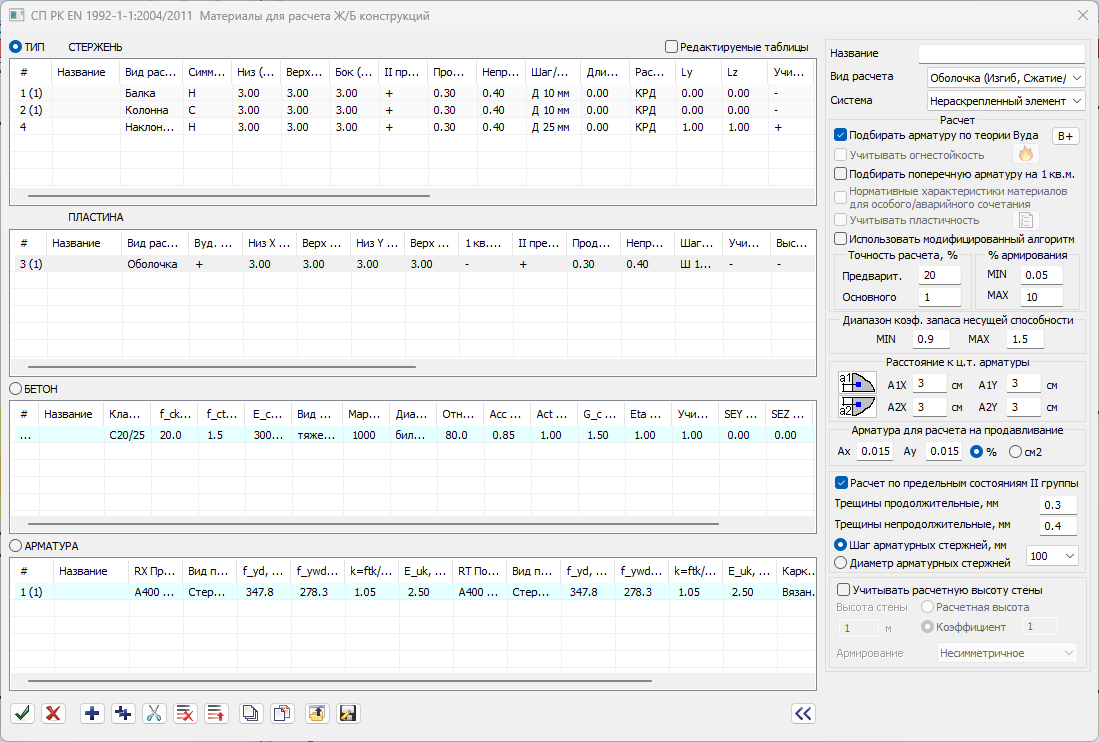Viewport: 1099px width, 742px height.
Task: Click the red X cancel icon
Action: point(54,713)
